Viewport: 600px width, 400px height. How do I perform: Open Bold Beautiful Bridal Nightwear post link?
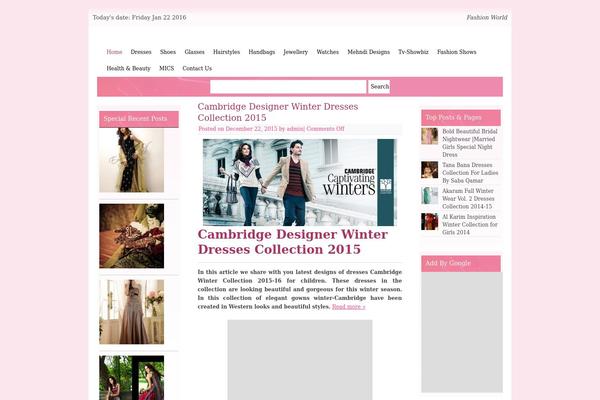coord(470,143)
